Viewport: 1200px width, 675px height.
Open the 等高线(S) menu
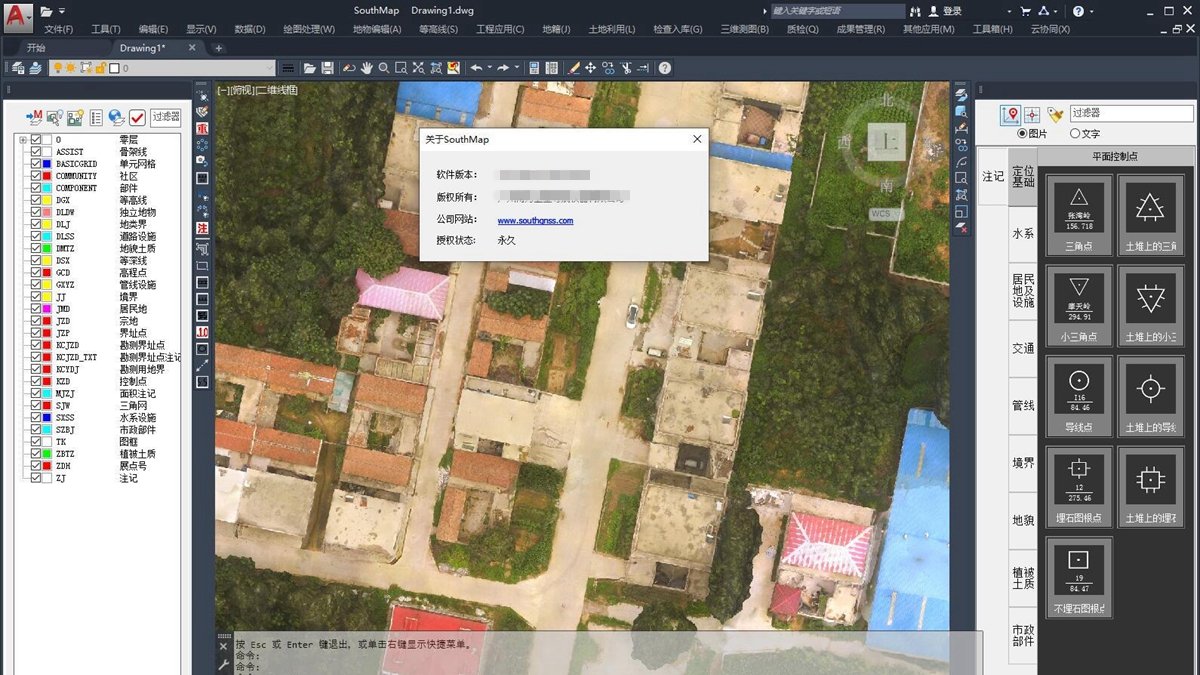438,29
